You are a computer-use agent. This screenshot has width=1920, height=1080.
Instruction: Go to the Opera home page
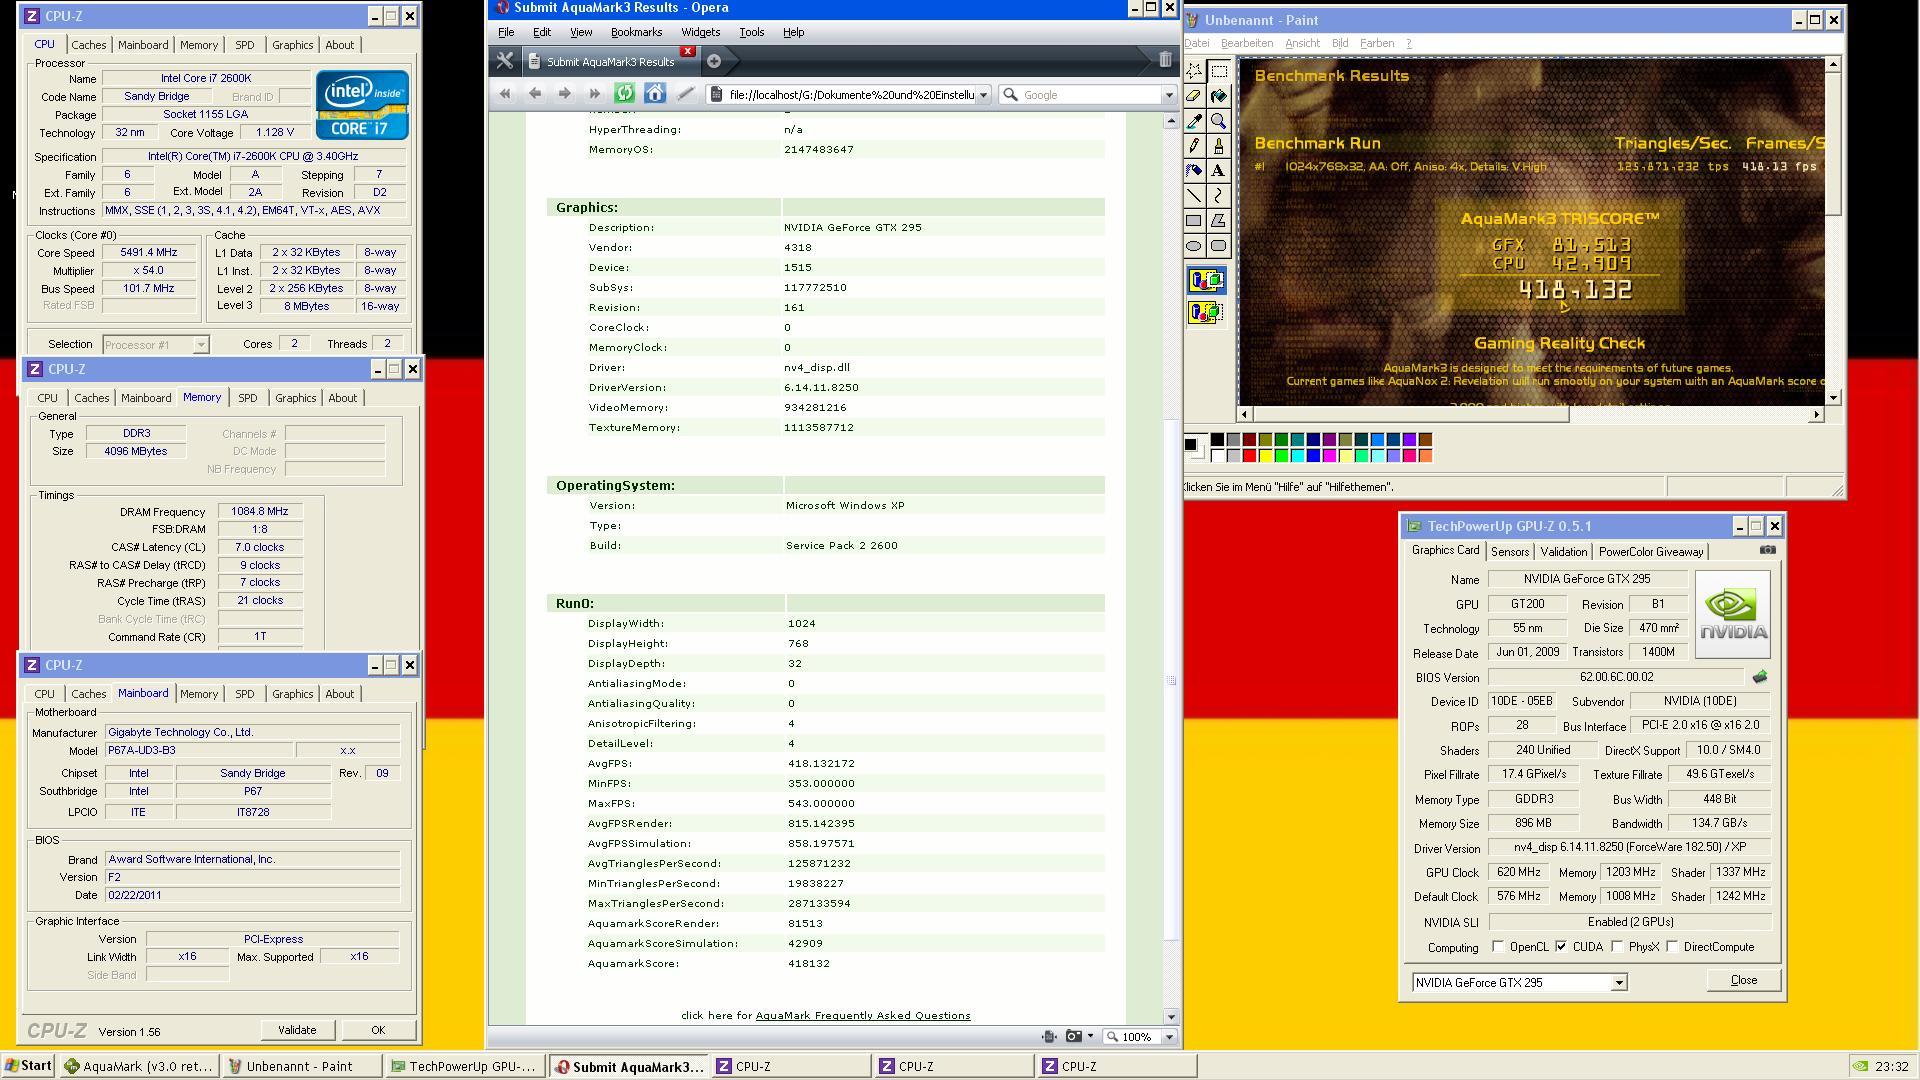pos(655,94)
